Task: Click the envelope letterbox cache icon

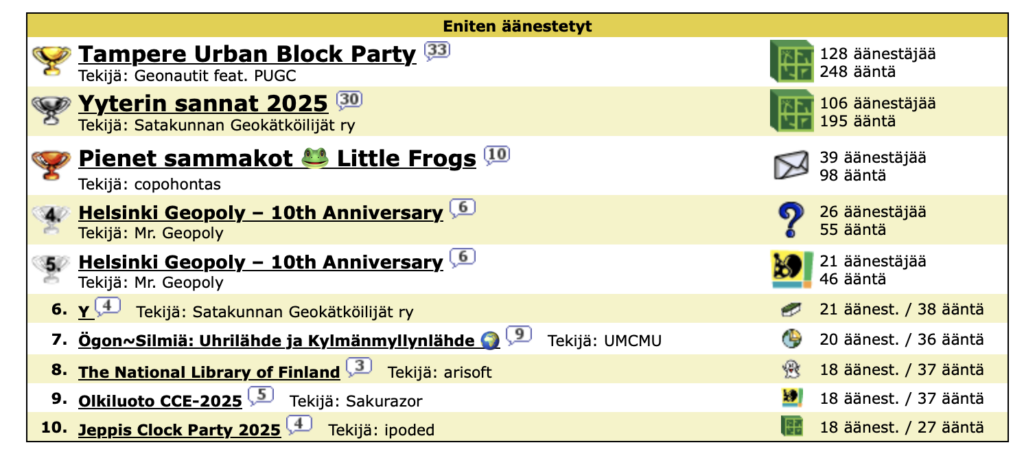Action: pyautogui.click(x=792, y=166)
